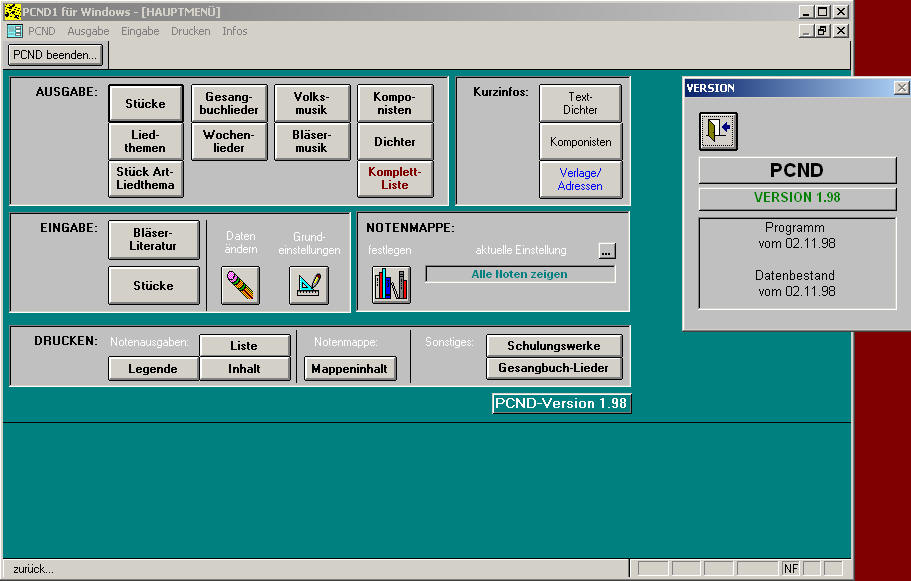911x581 pixels.
Task: Print the Mappeninhalt
Action: [x=350, y=369]
